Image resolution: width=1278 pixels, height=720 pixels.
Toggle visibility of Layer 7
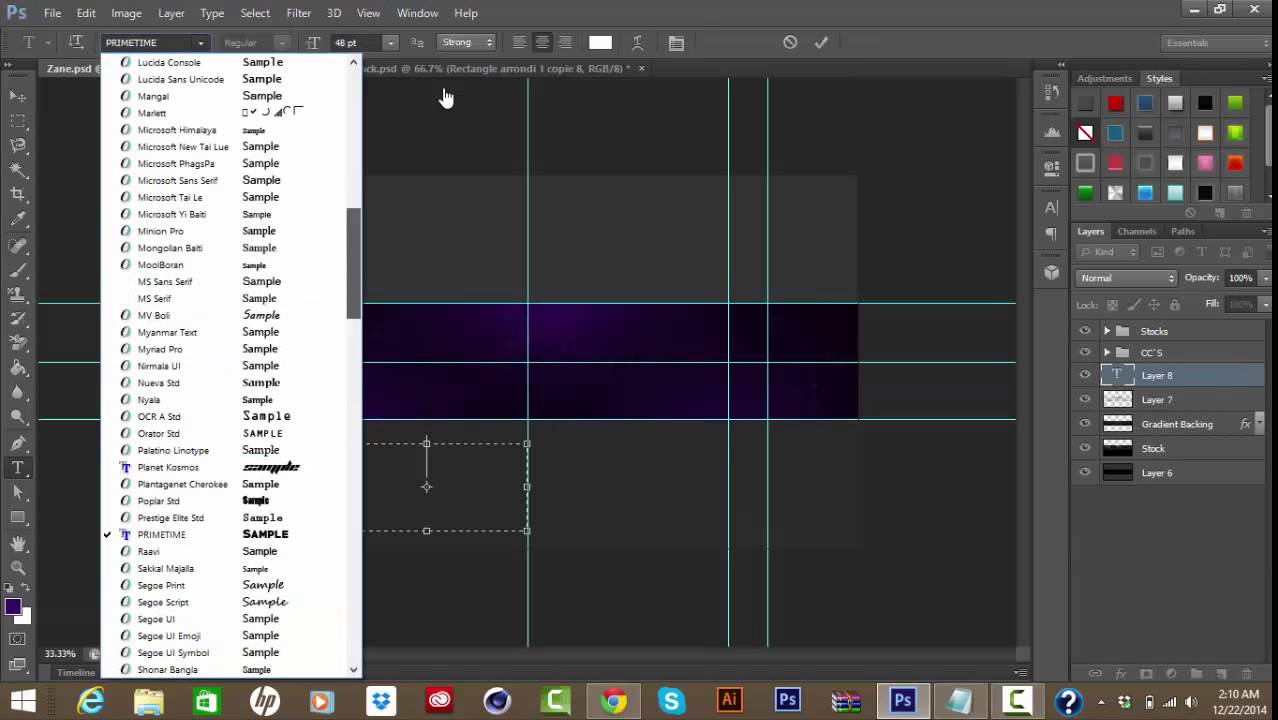1085,399
